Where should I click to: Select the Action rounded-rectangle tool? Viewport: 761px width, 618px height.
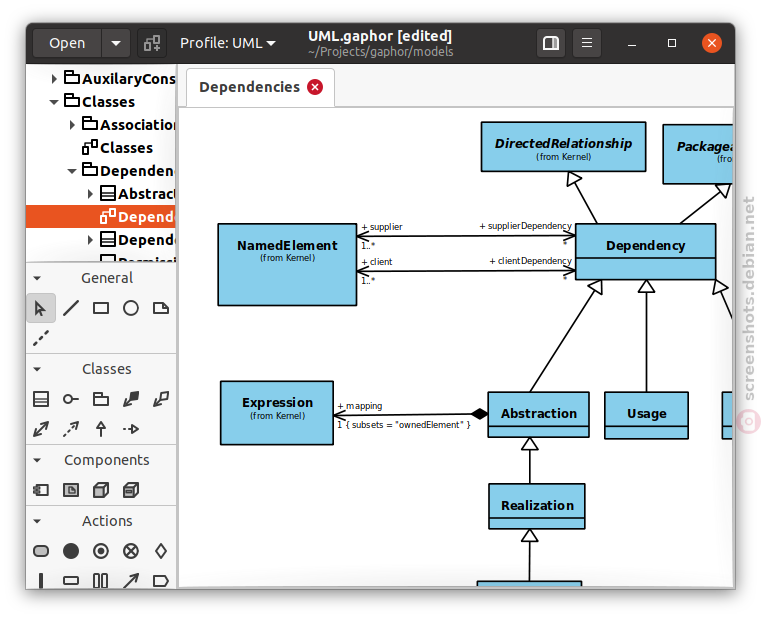pos(41,551)
